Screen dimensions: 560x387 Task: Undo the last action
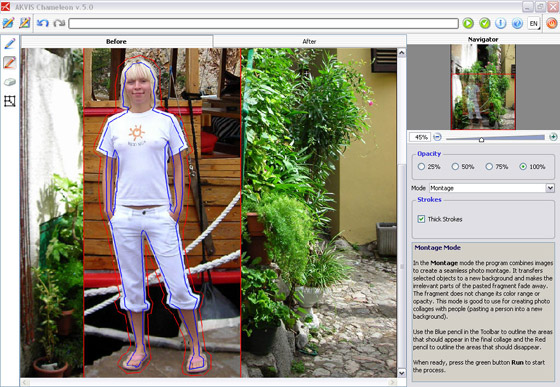coord(42,24)
